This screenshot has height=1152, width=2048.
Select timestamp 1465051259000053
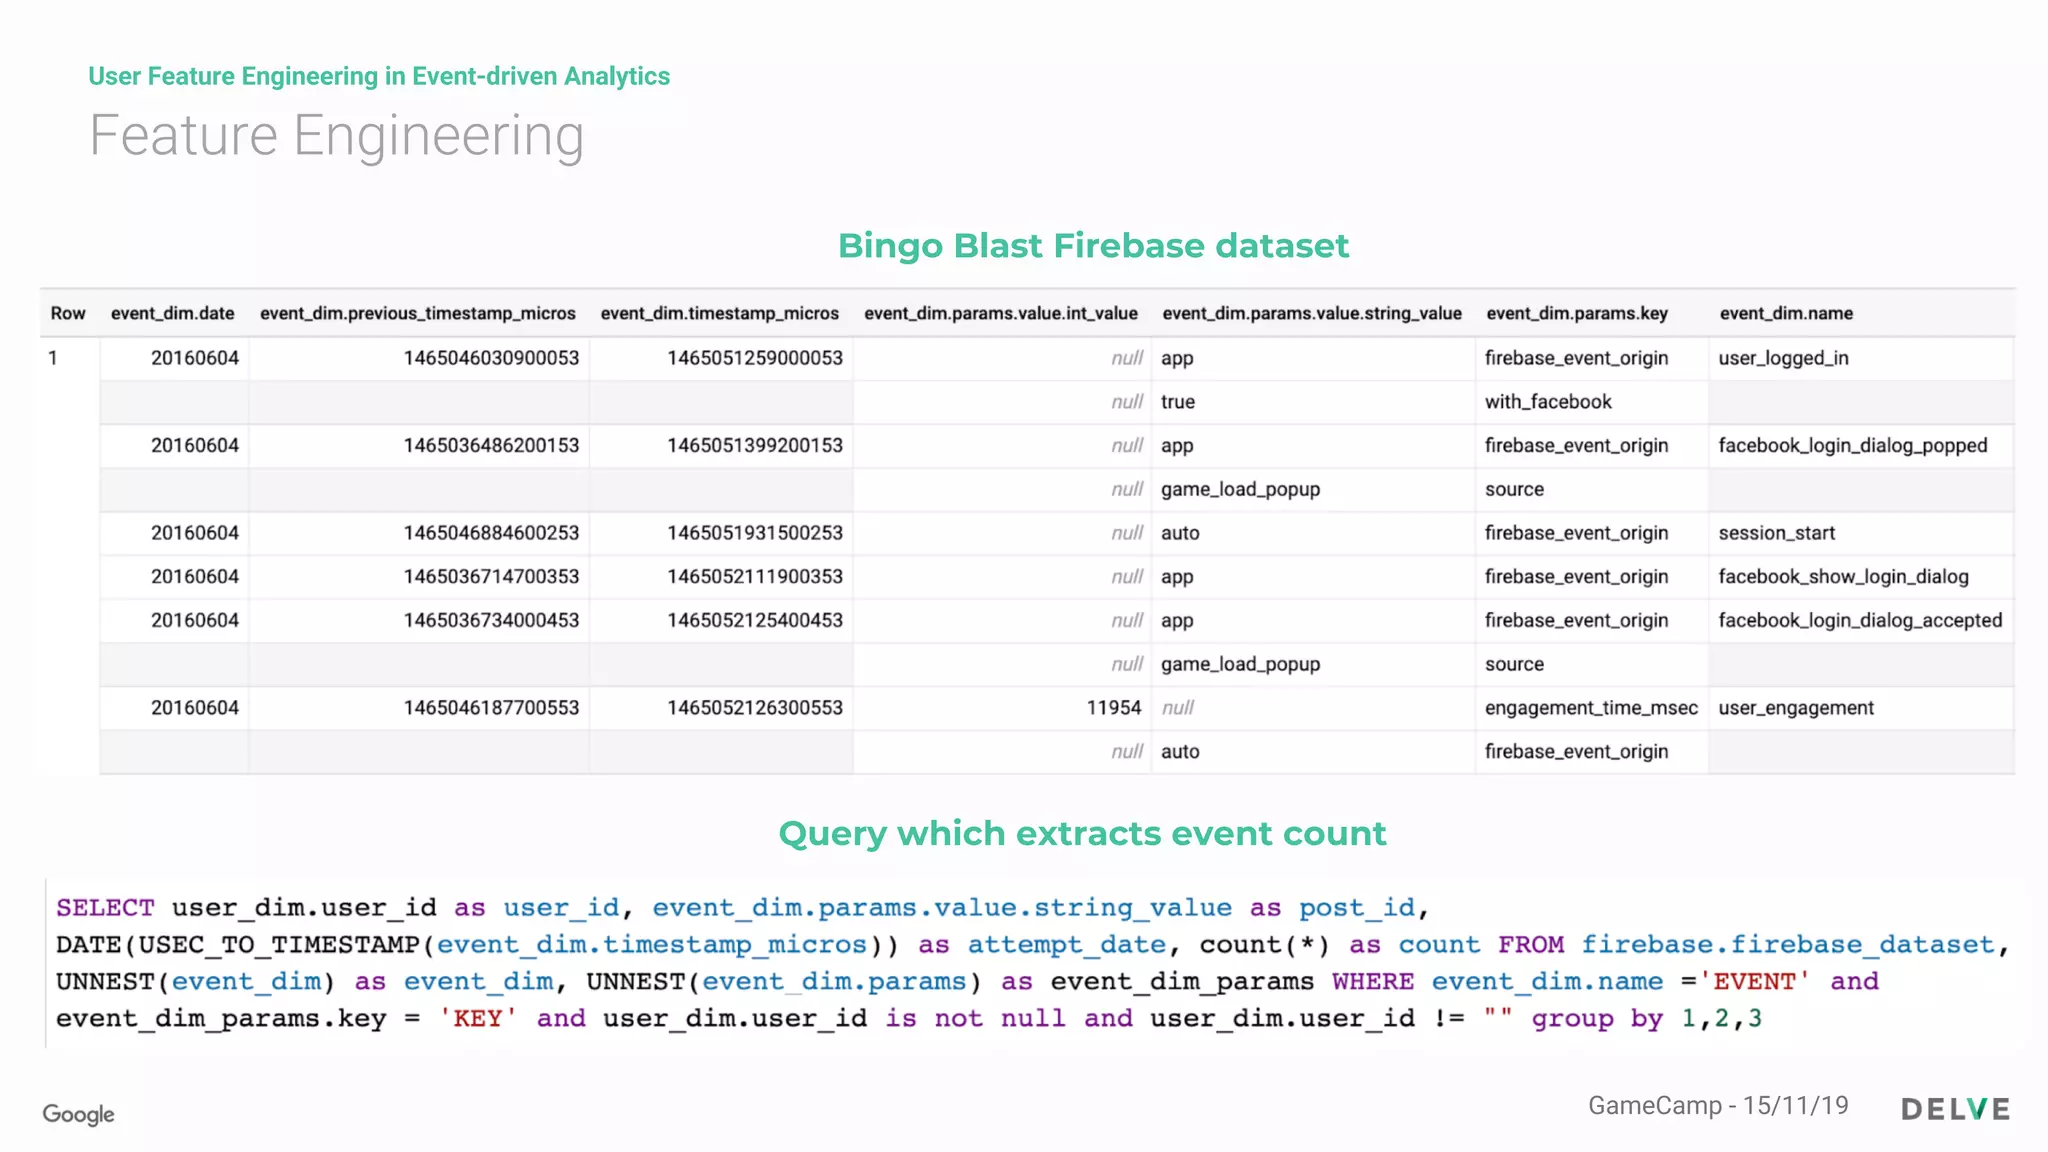click(x=755, y=358)
